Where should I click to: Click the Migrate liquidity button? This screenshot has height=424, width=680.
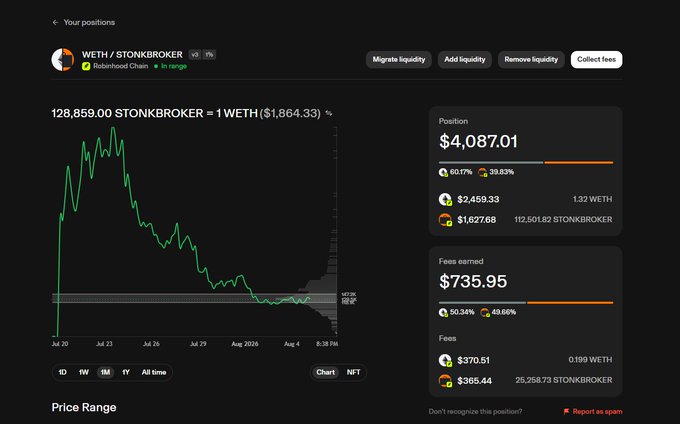coord(399,59)
